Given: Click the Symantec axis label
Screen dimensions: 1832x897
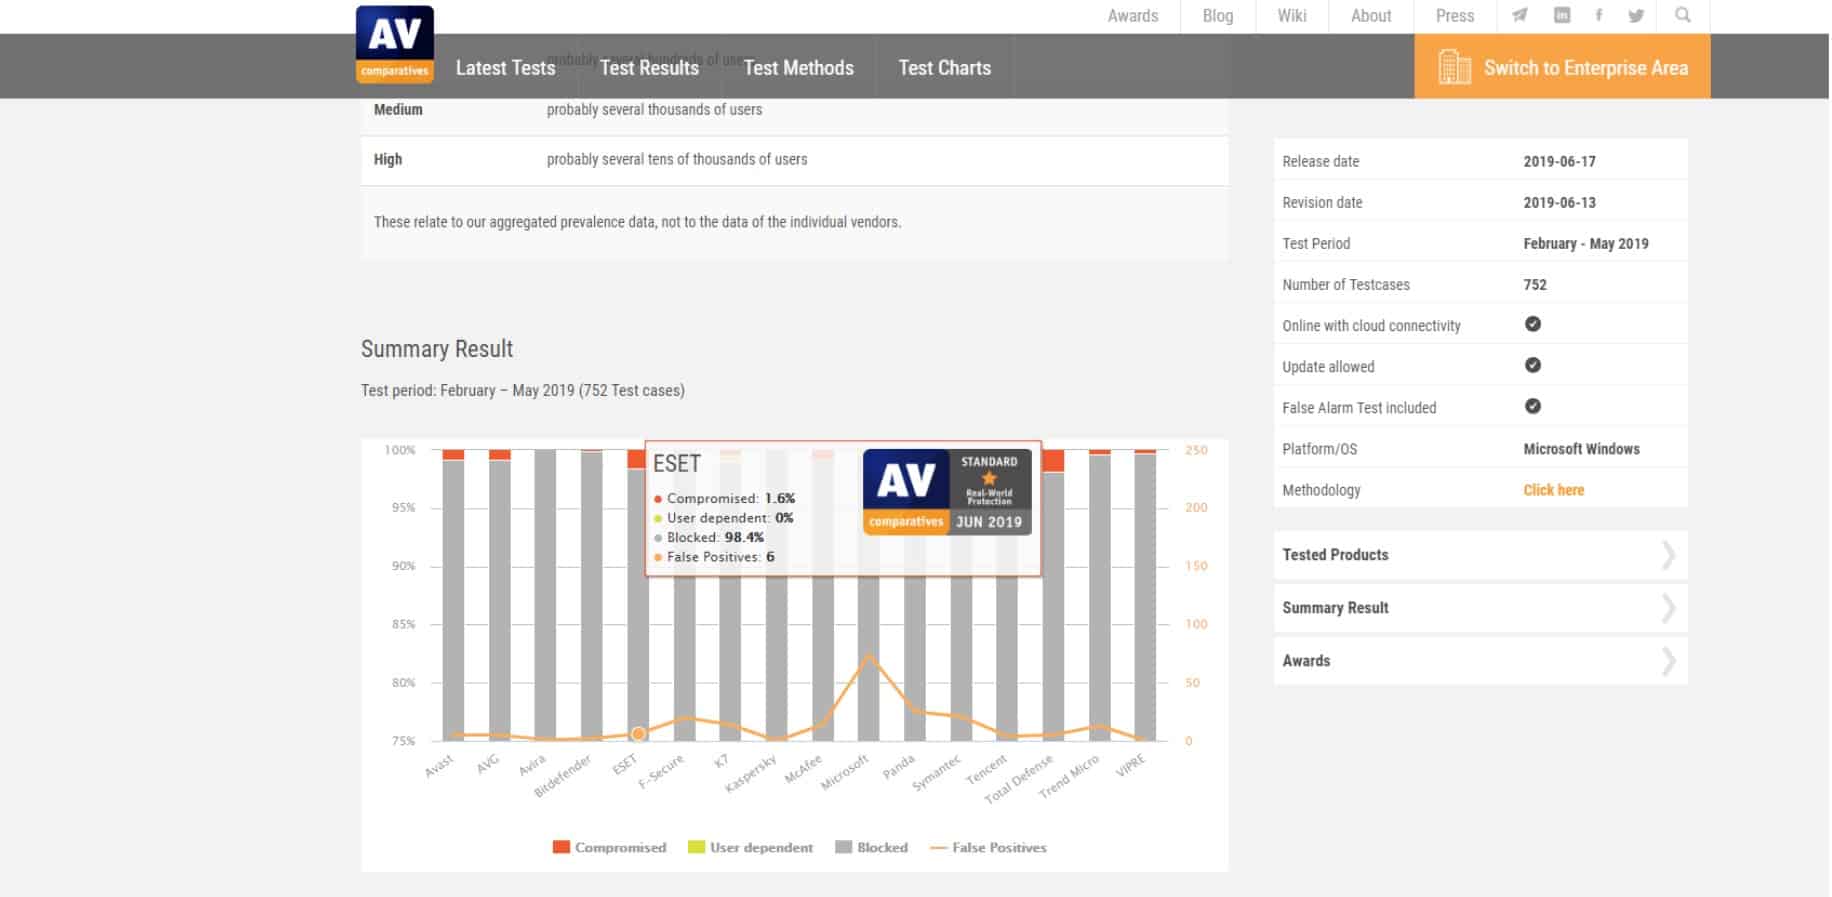Looking at the screenshot, I should coord(937,773).
